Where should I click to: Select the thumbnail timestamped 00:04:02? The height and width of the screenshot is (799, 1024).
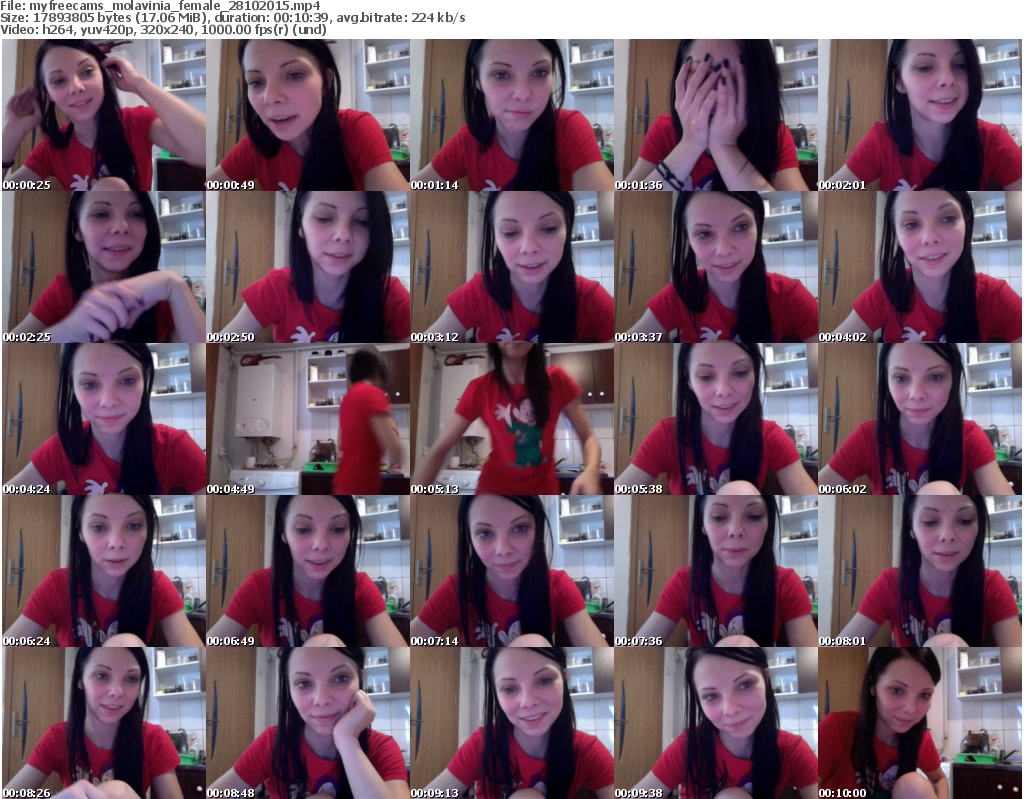[920, 267]
